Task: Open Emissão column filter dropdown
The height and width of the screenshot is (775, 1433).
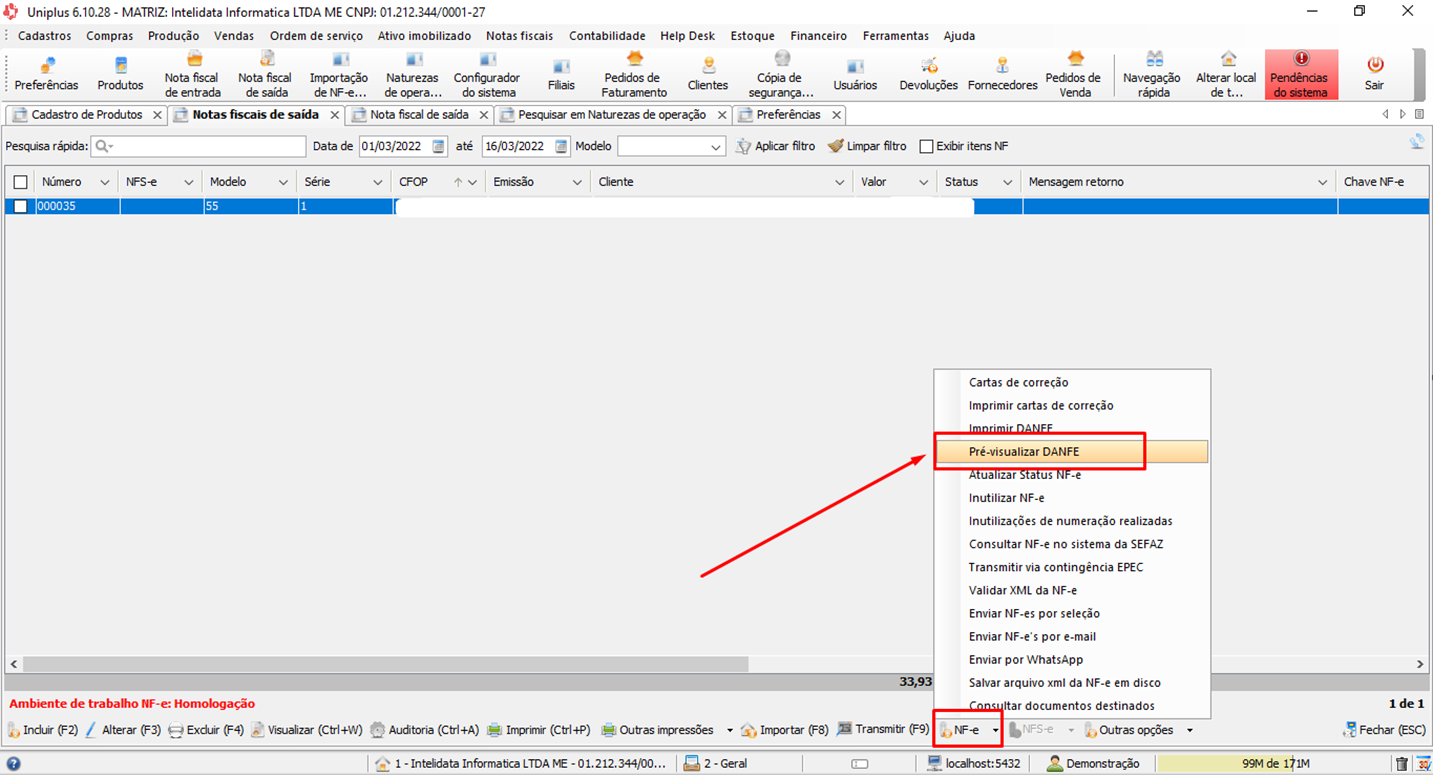Action: (x=577, y=182)
